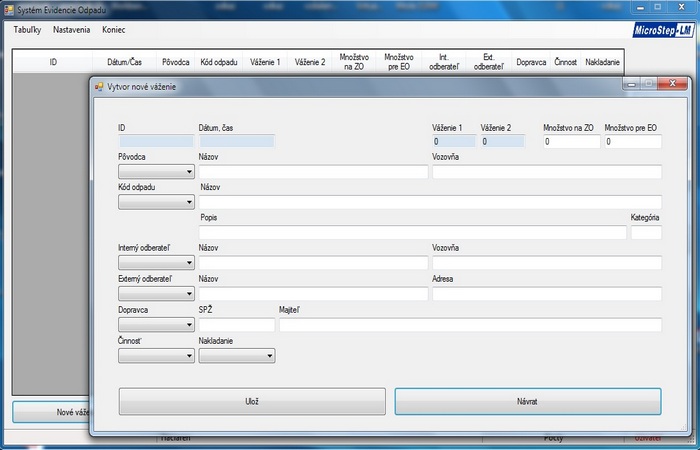Expand the Interný odberateľ dropdown
The height and width of the screenshot is (450, 700).
coord(156,262)
